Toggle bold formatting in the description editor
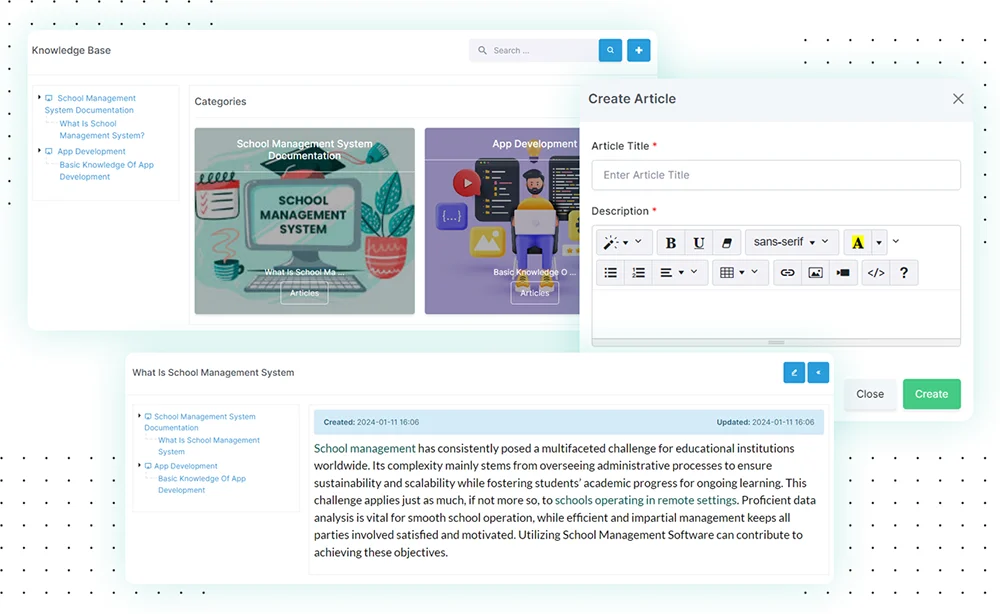Viewport: 1000px width, 614px height. [670, 242]
